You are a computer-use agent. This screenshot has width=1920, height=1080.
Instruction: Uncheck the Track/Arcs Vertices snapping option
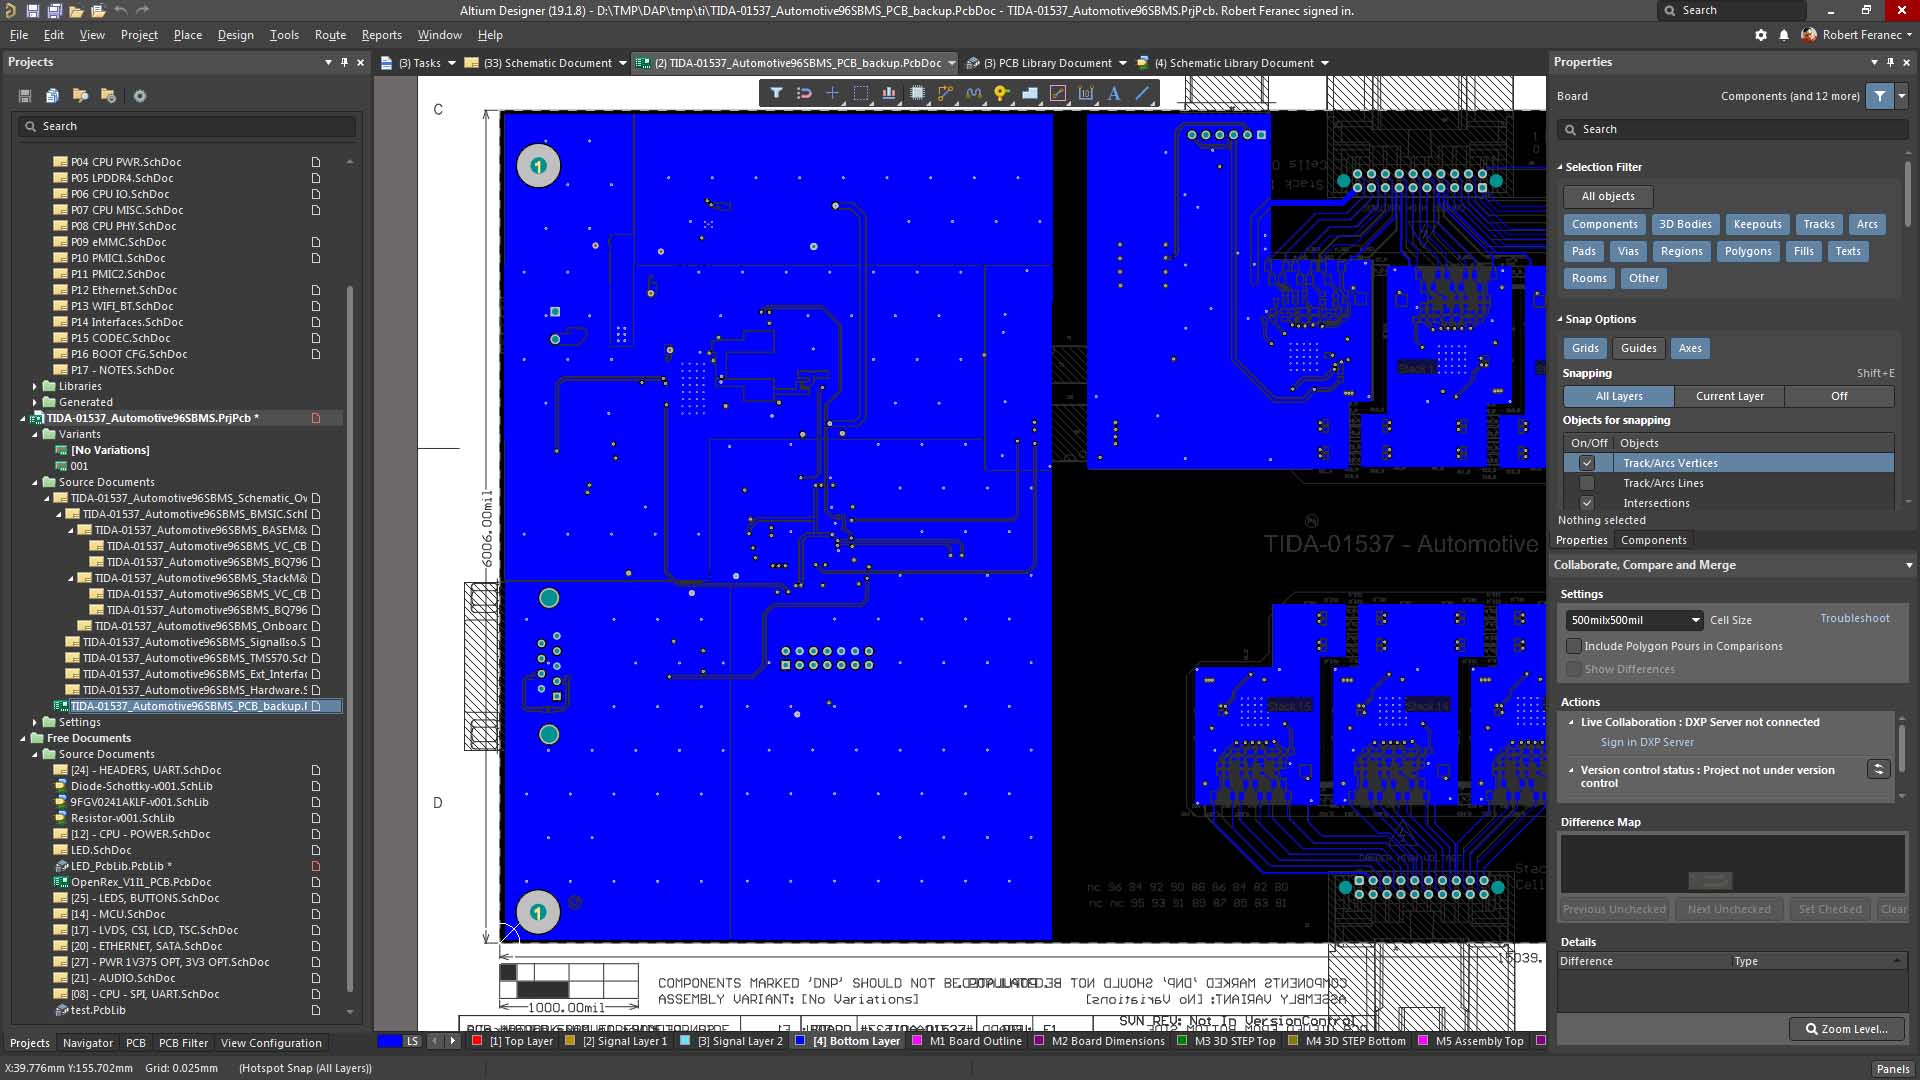[x=1587, y=463]
